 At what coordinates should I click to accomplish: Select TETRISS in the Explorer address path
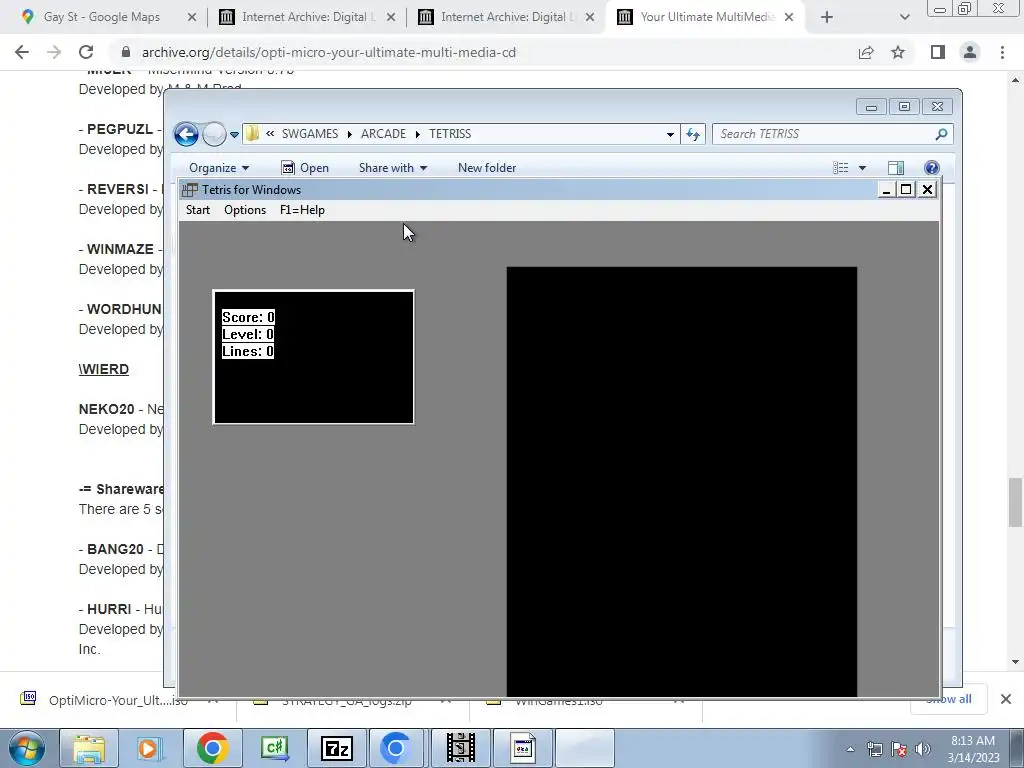[x=450, y=134]
